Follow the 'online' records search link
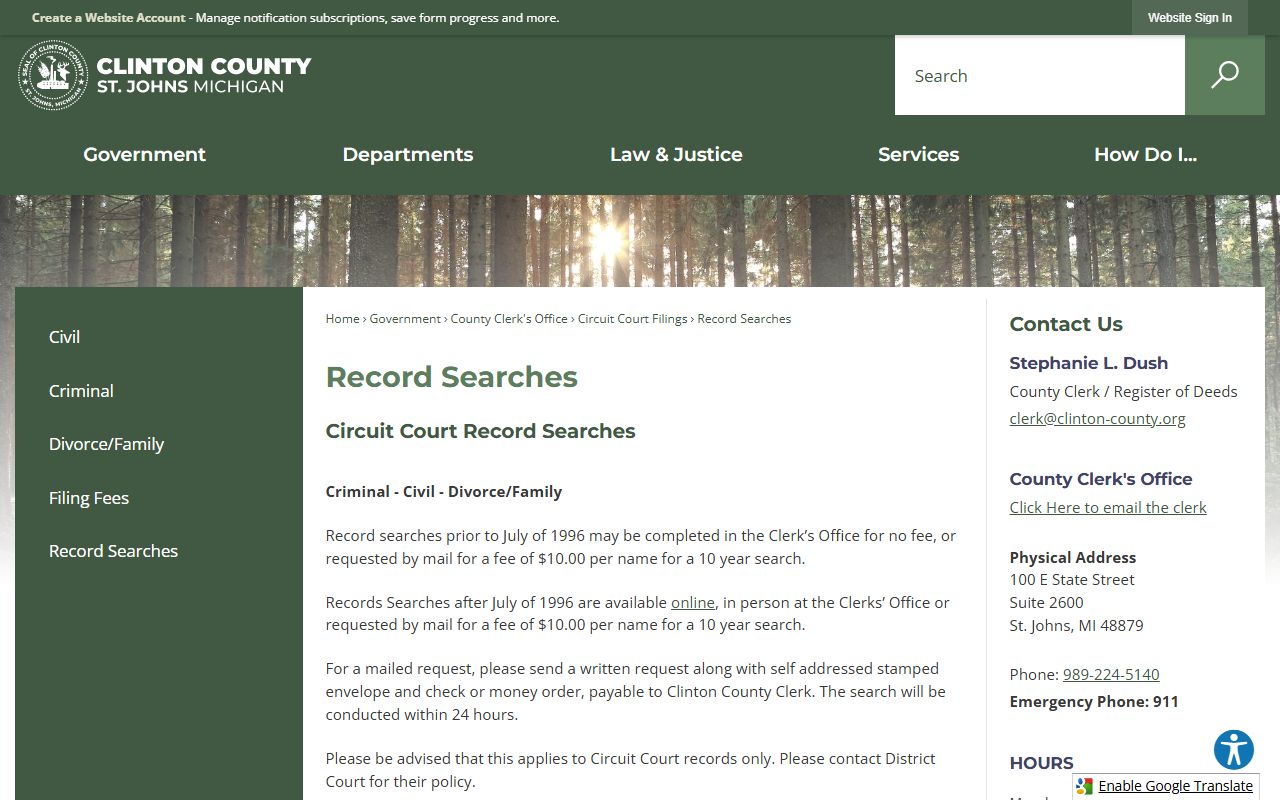Image resolution: width=1280 pixels, height=800 pixels. pos(693,602)
